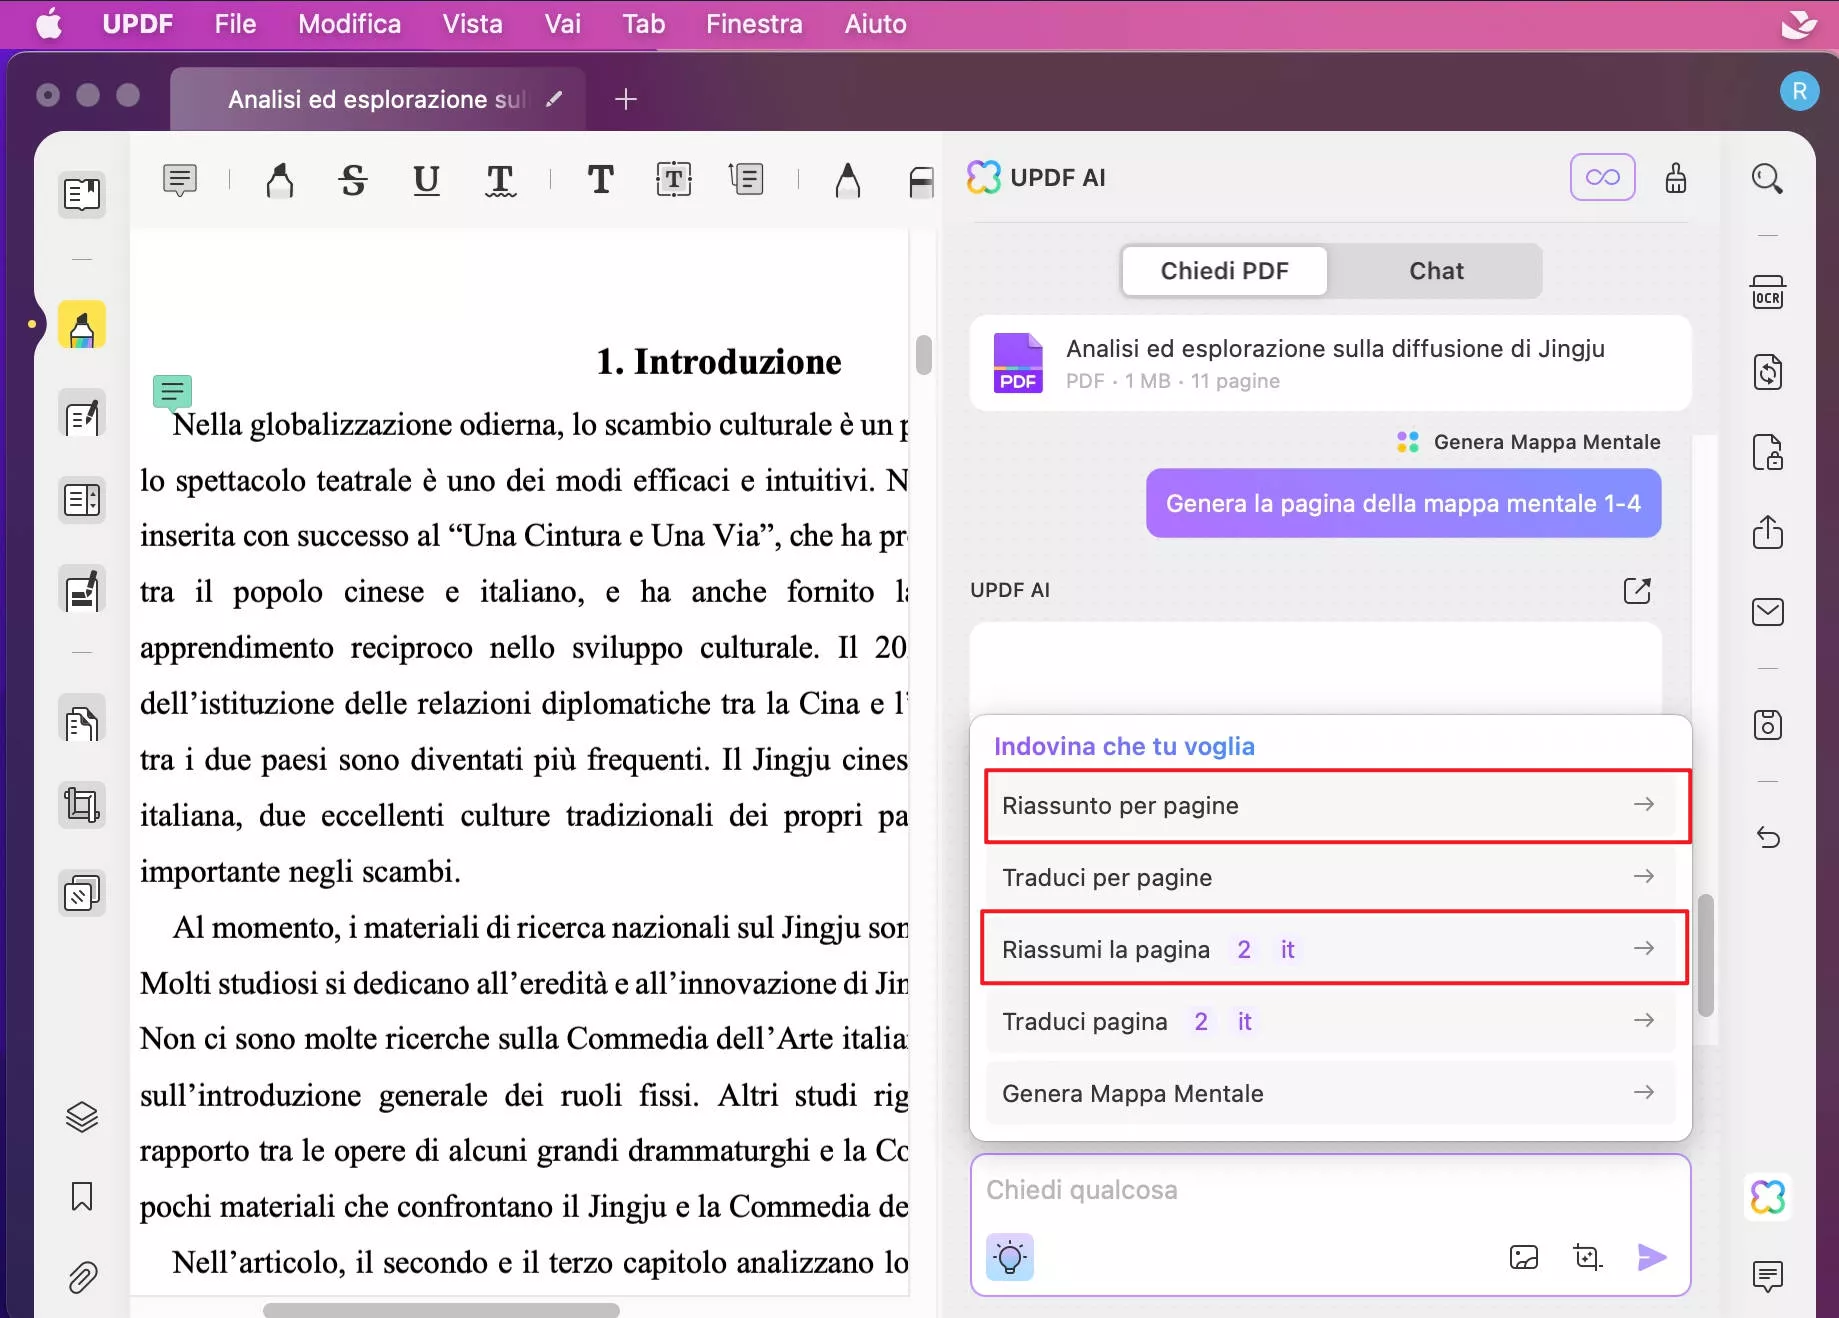Click the unlimited infinity badge button

1603,177
